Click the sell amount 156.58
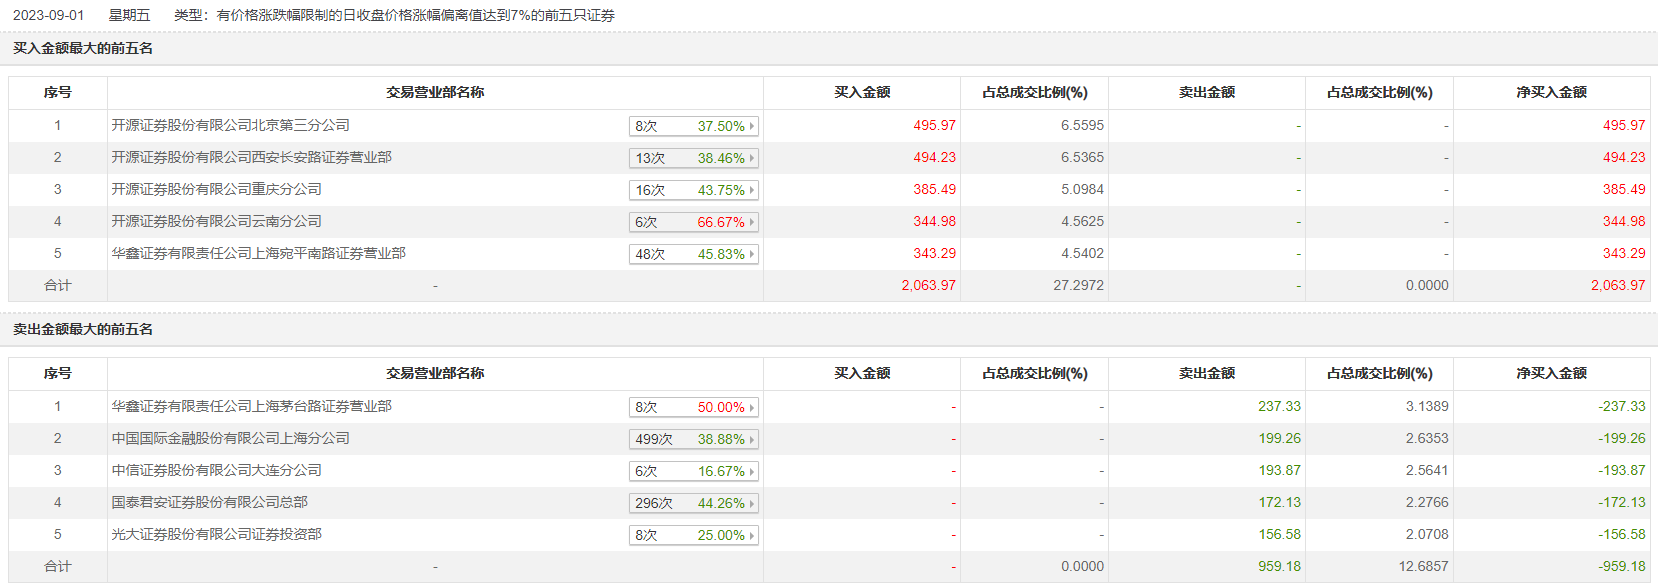This screenshot has height=588, width=1658. pos(1279,534)
